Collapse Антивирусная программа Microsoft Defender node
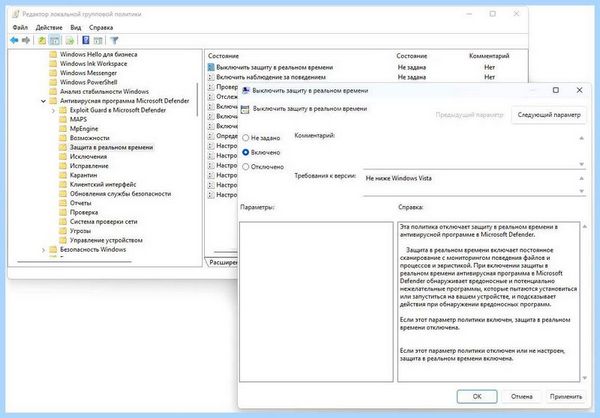This screenshot has width=600, height=418. coord(43,101)
